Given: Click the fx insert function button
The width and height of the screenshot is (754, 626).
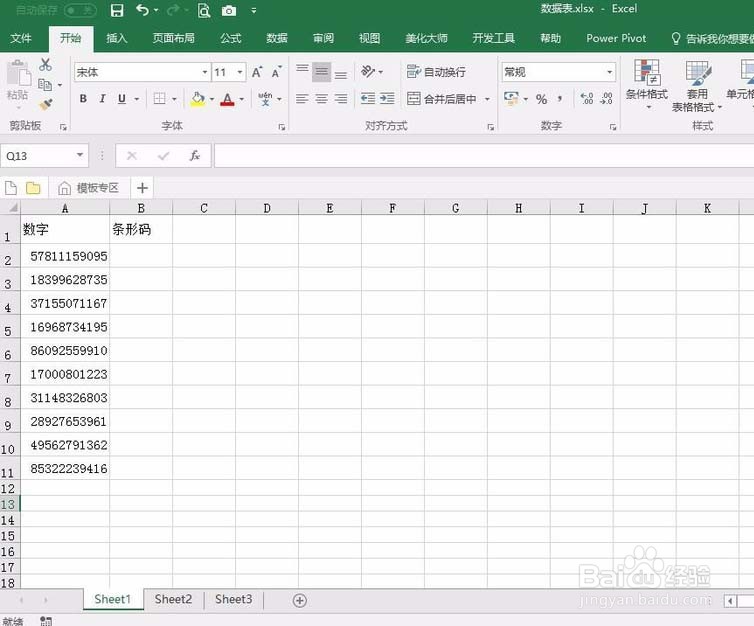Looking at the screenshot, I should [x=194, y=155].
